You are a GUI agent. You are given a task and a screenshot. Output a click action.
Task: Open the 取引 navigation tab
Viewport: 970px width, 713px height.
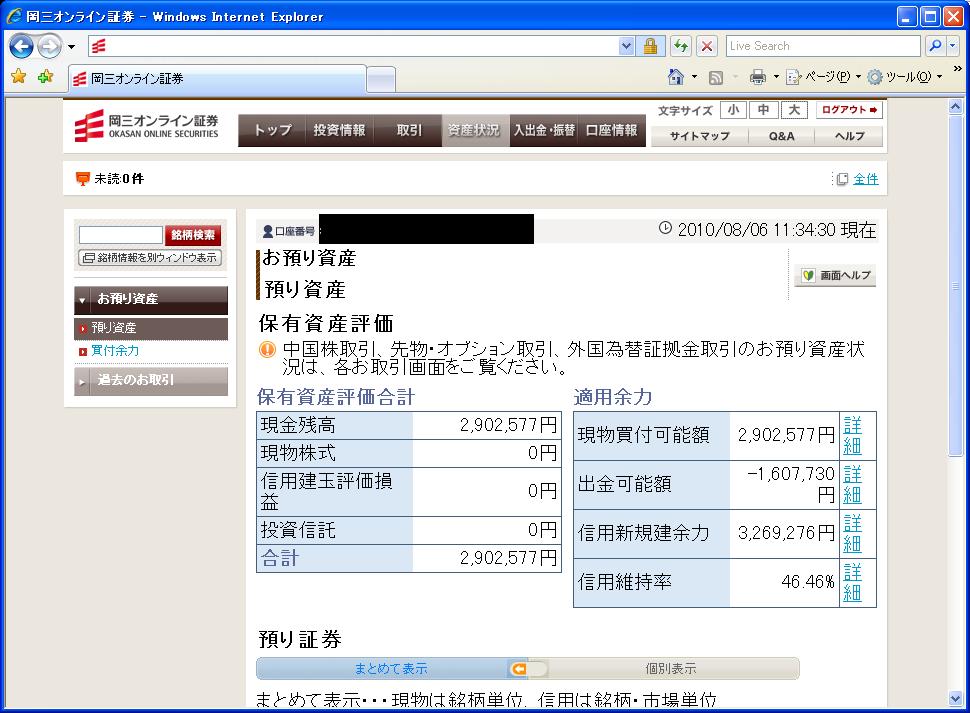click(x=409, y=130)
